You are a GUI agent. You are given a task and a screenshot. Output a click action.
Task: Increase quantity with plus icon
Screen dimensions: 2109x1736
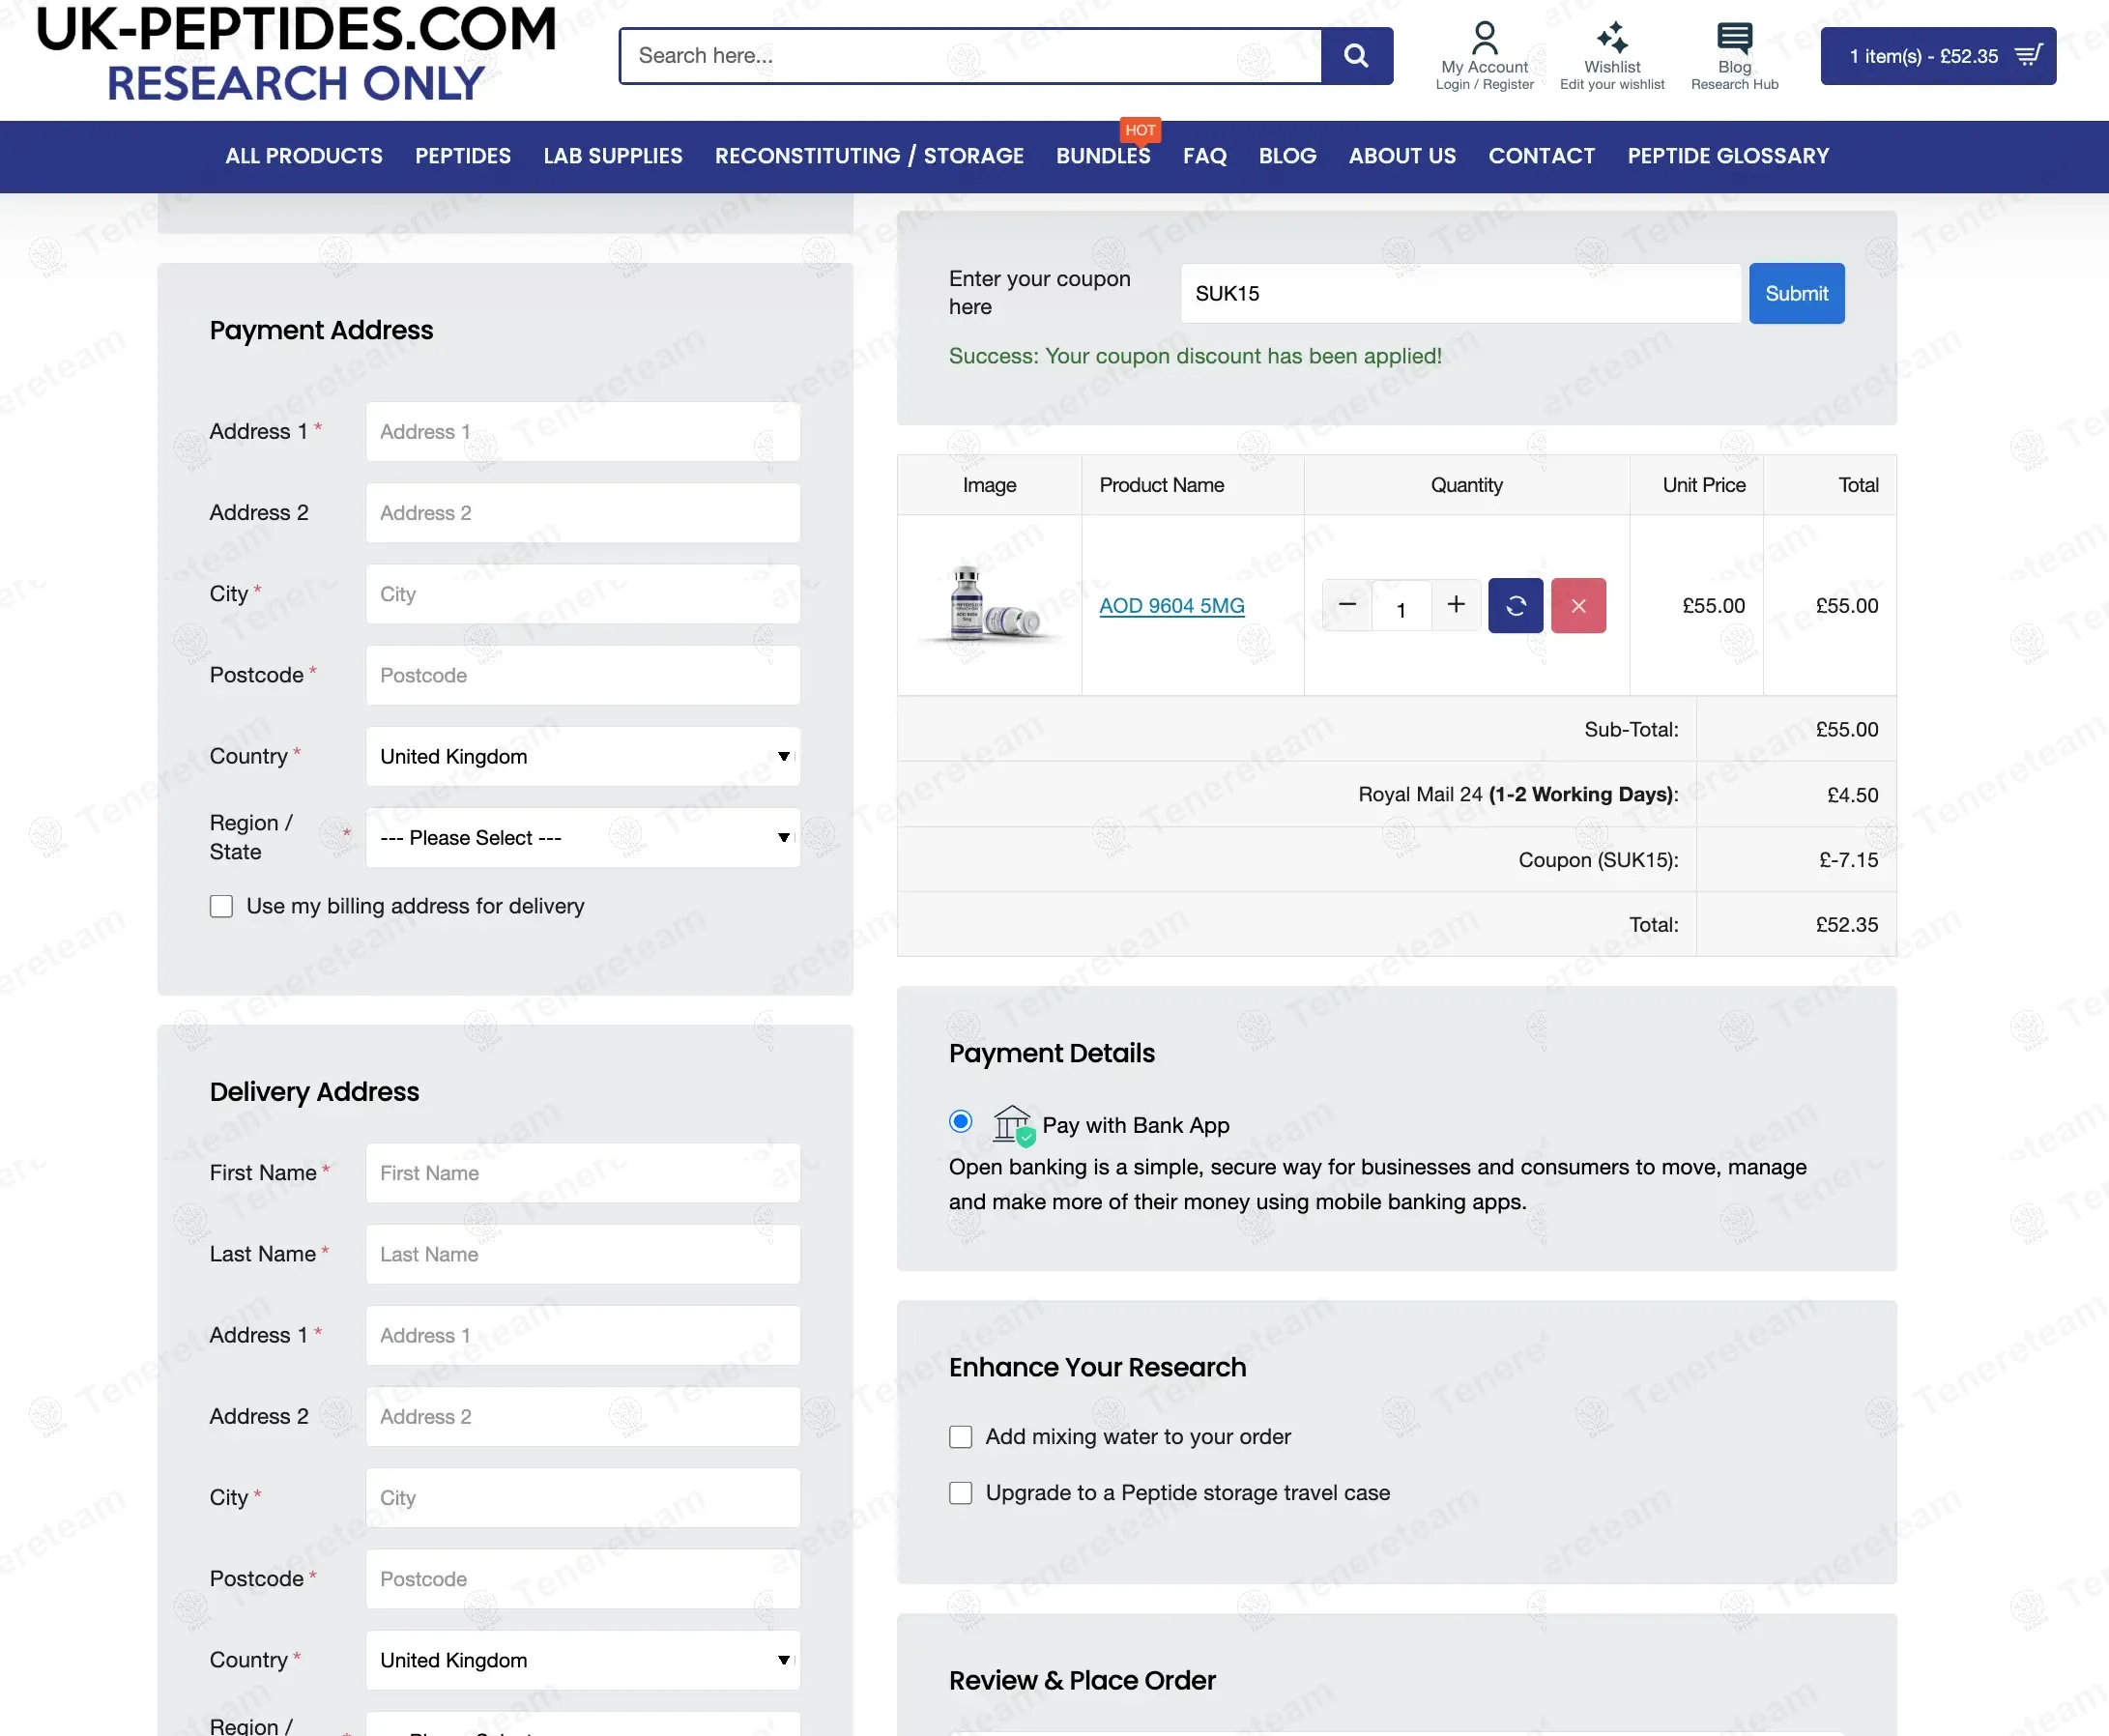click(1455, 604)
